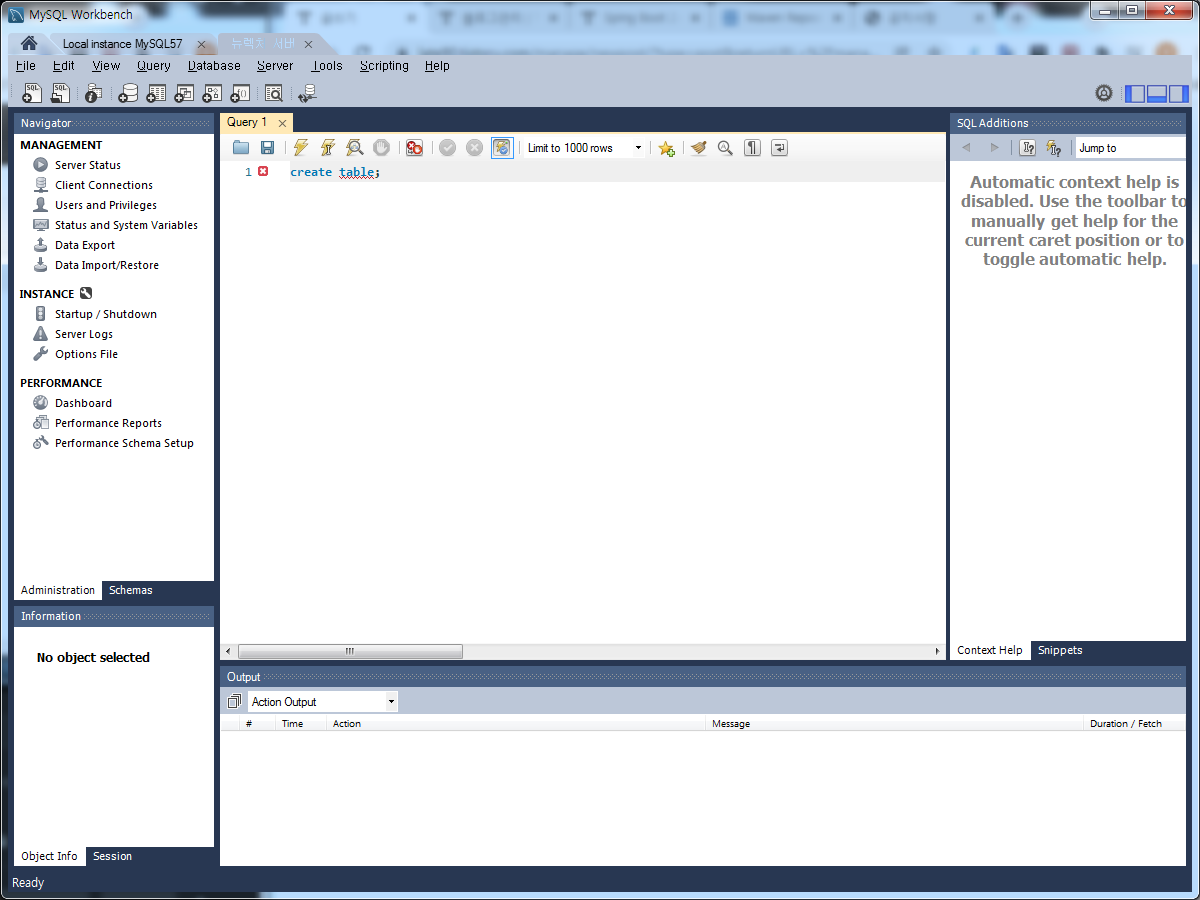Create a new SQL tab icon
The image size is (1200, 900).
(x=33, y=93)
